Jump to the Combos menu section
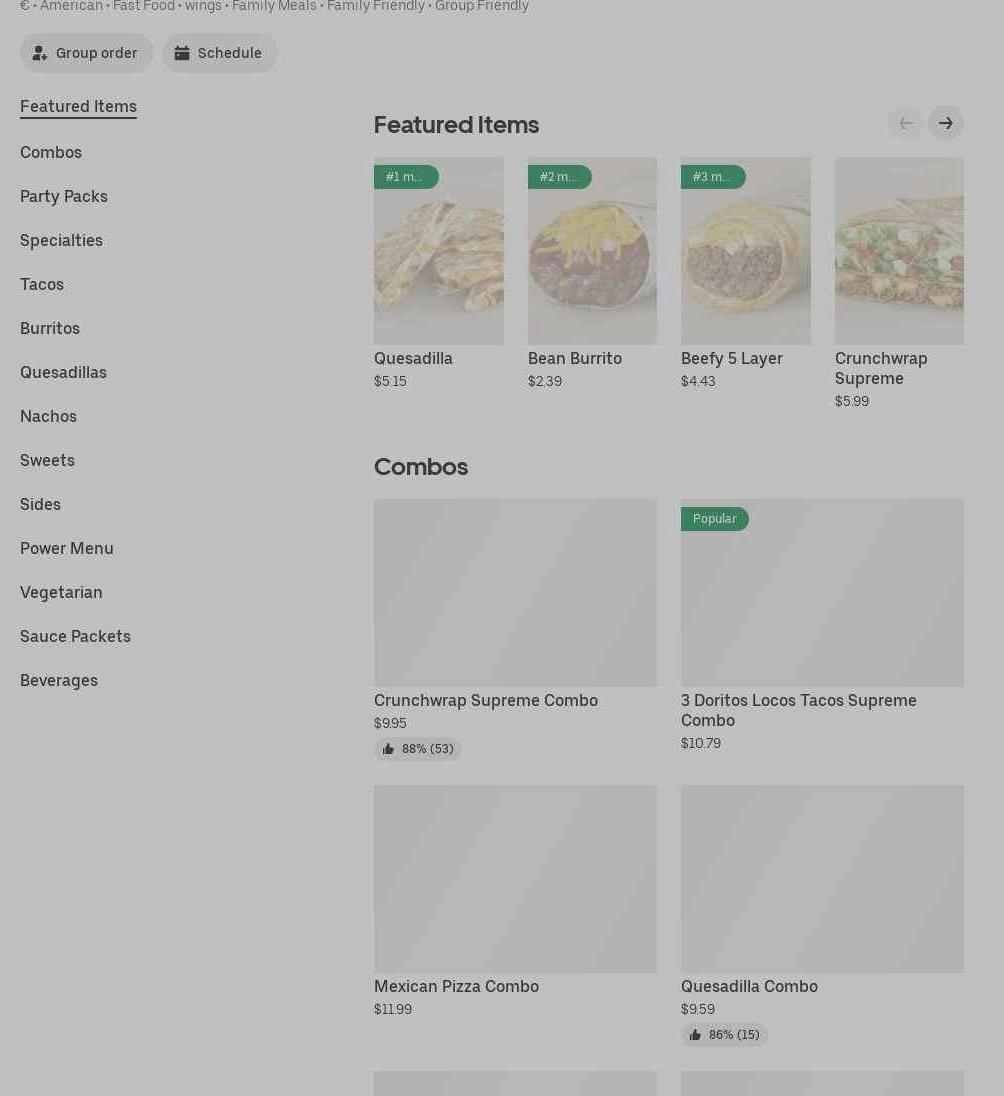Screen dimensions: 1004x1096 point(51,152)
